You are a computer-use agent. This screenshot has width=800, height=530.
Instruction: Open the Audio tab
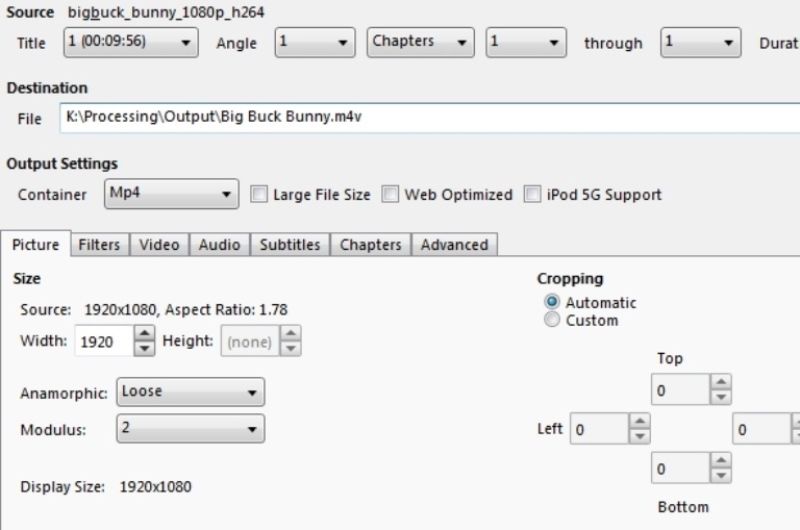tap(219, 245)
